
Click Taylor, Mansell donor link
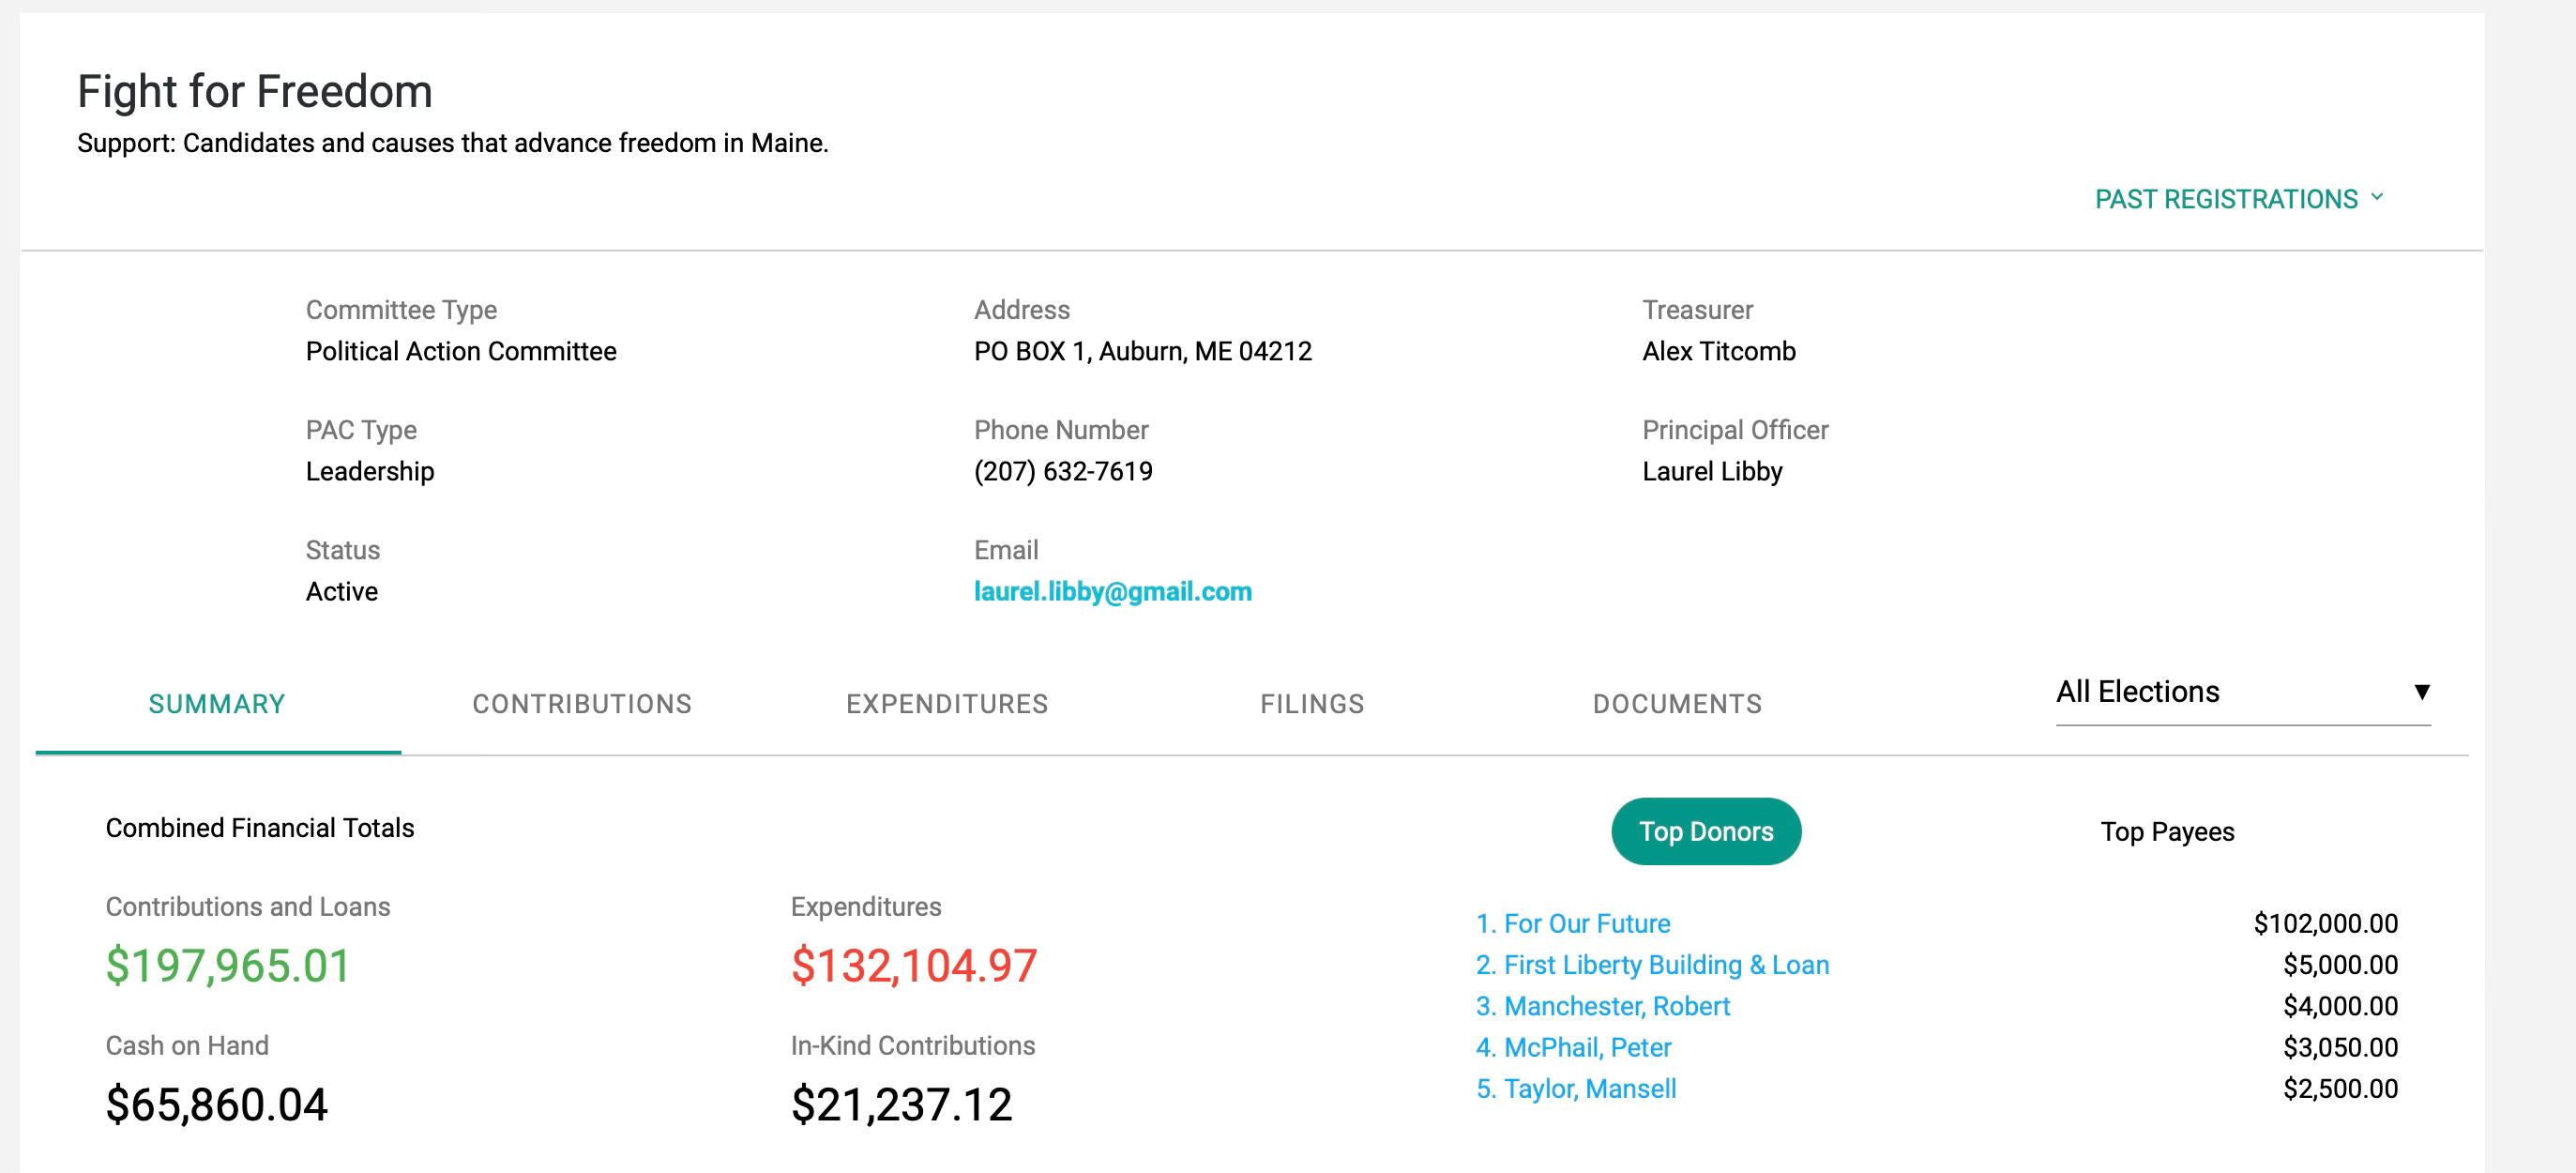coord(1589,1088)
